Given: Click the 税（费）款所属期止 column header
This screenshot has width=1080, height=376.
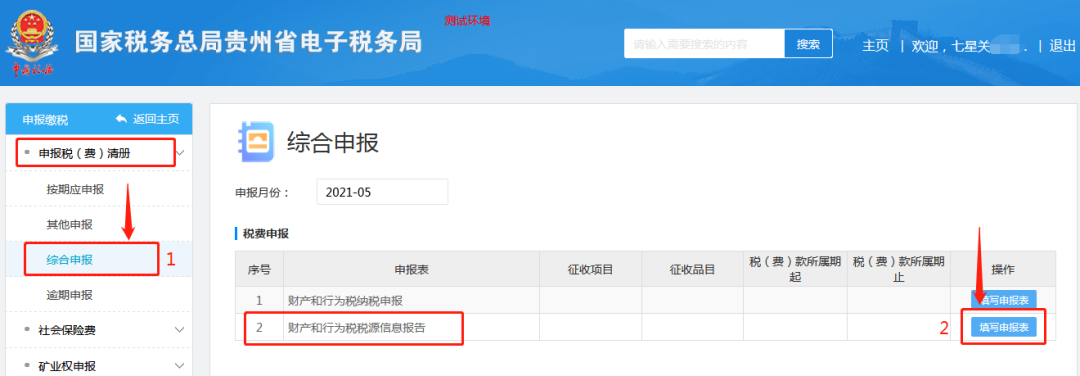Looking at the screenshot, I should click(899, 269).
